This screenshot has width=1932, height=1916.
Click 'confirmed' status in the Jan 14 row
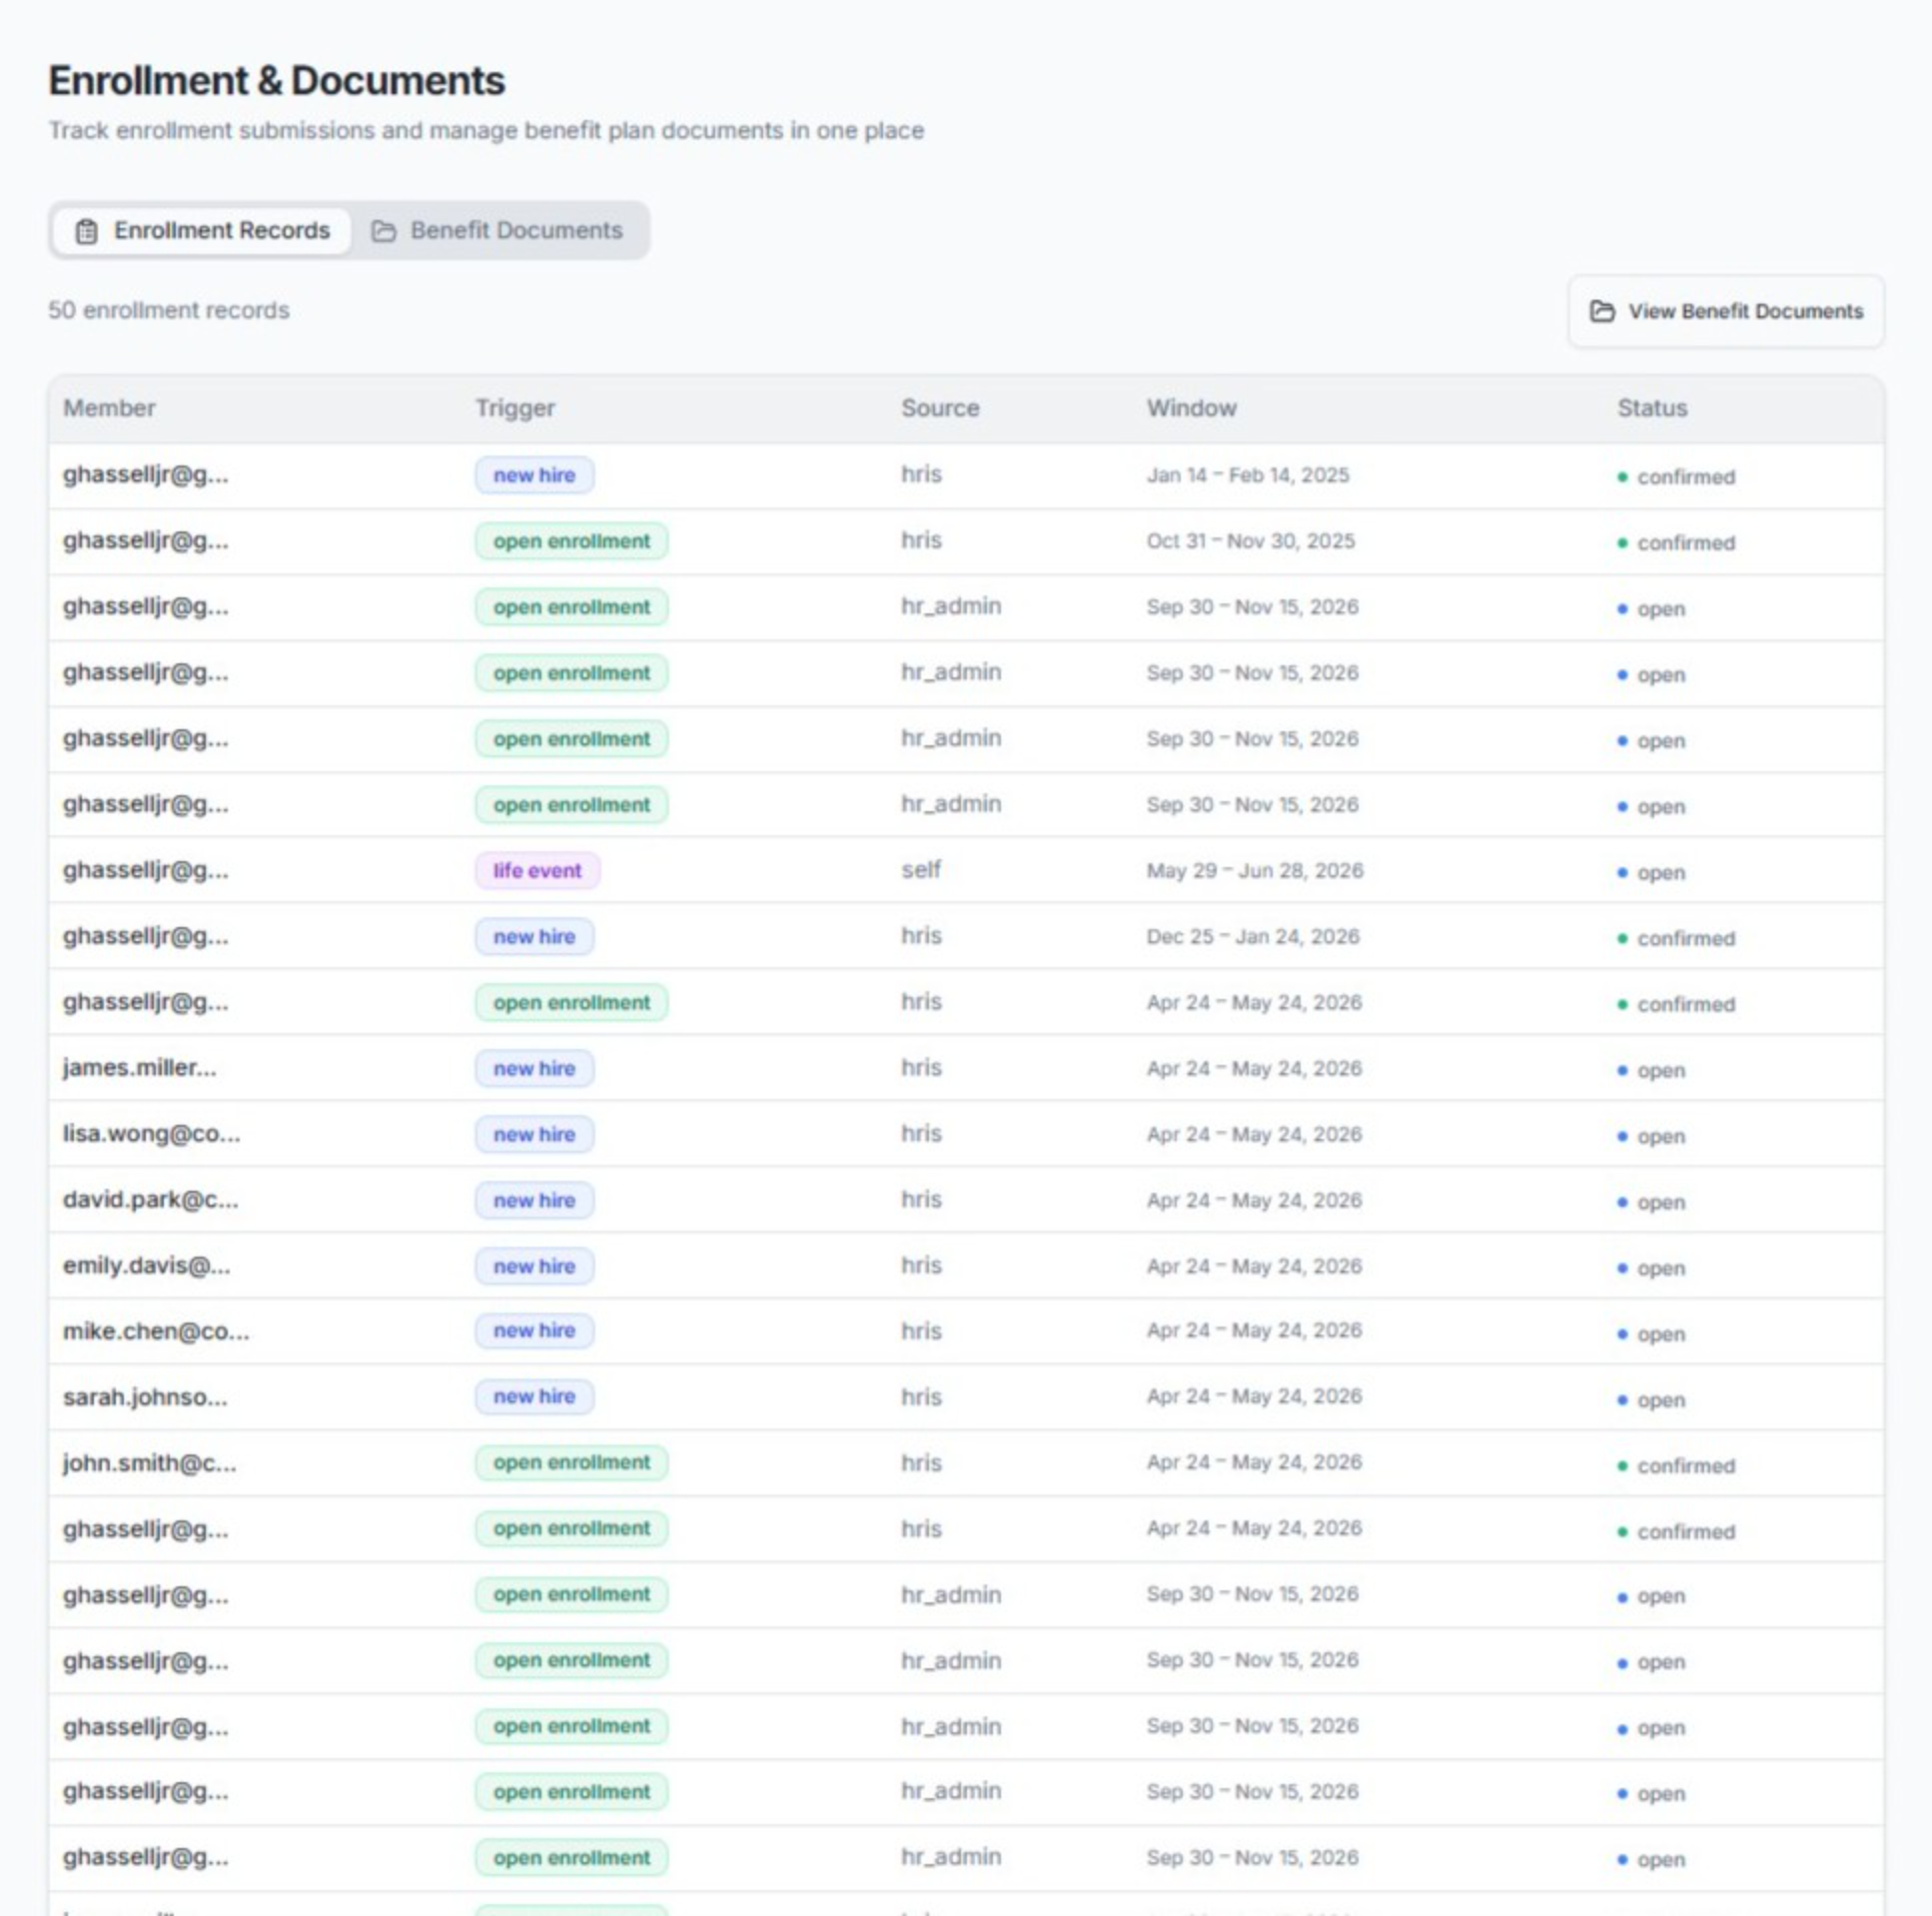(1677, 477)
